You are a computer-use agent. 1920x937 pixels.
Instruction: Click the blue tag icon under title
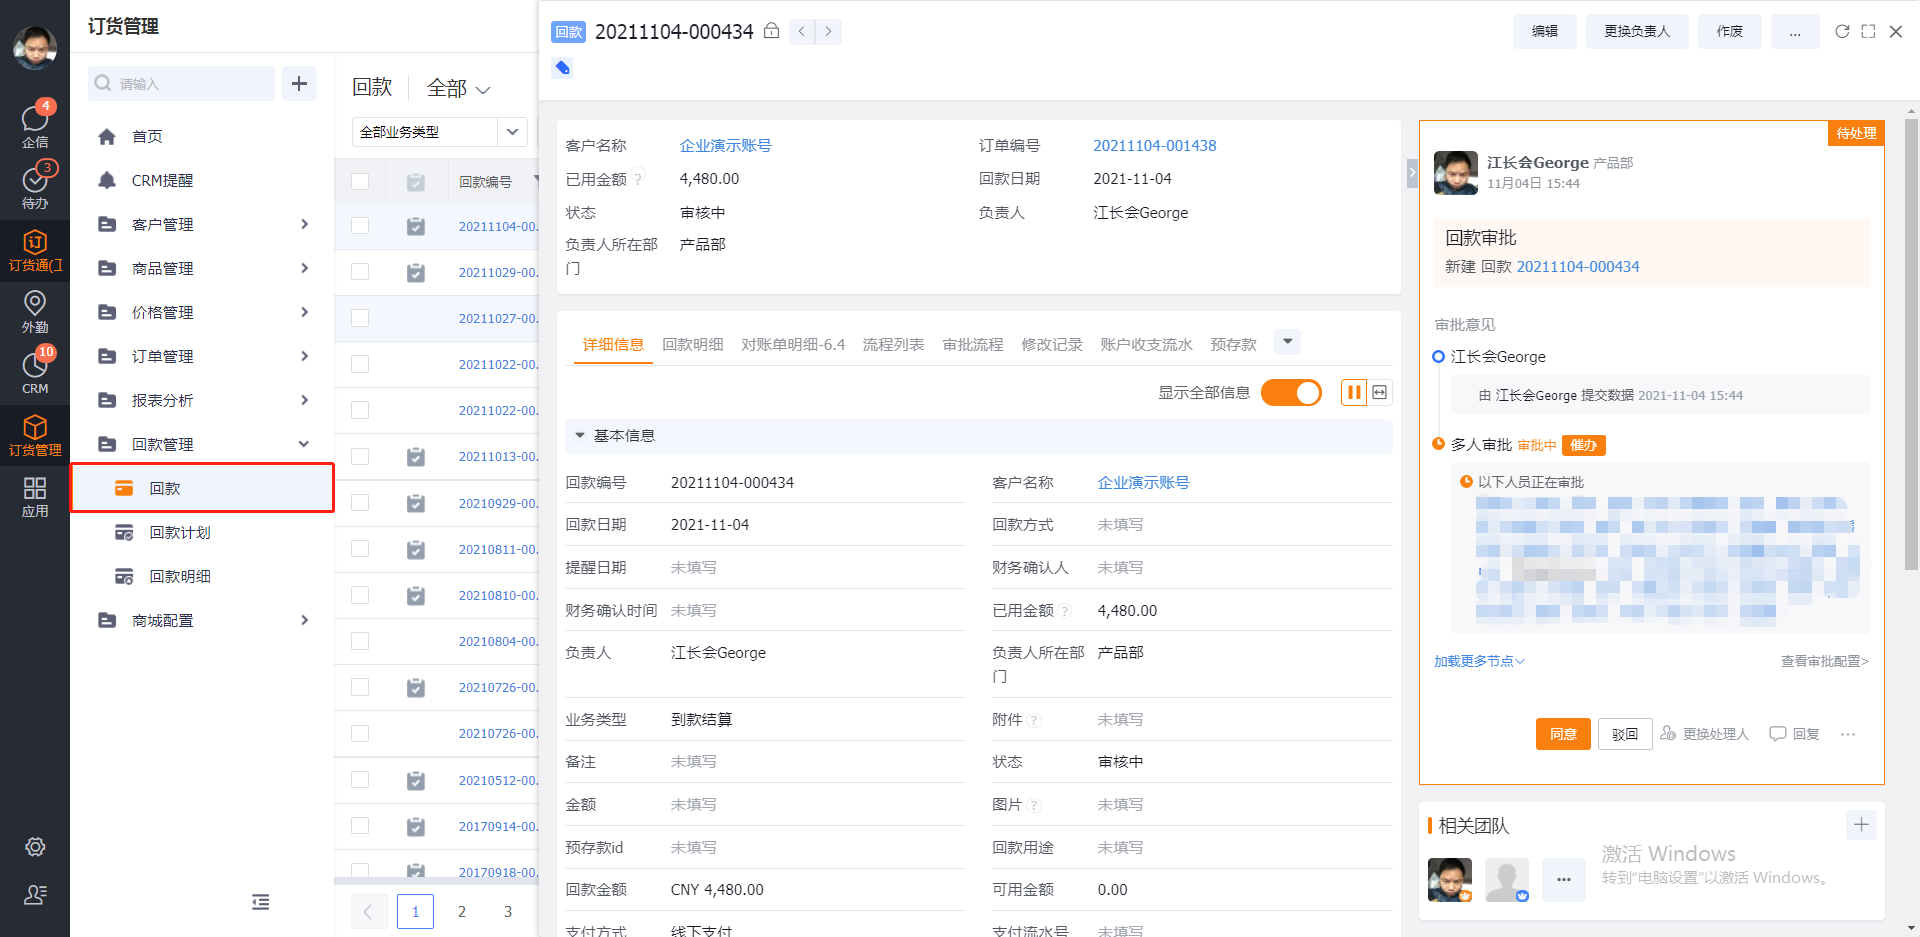click(x=563, y=68)
